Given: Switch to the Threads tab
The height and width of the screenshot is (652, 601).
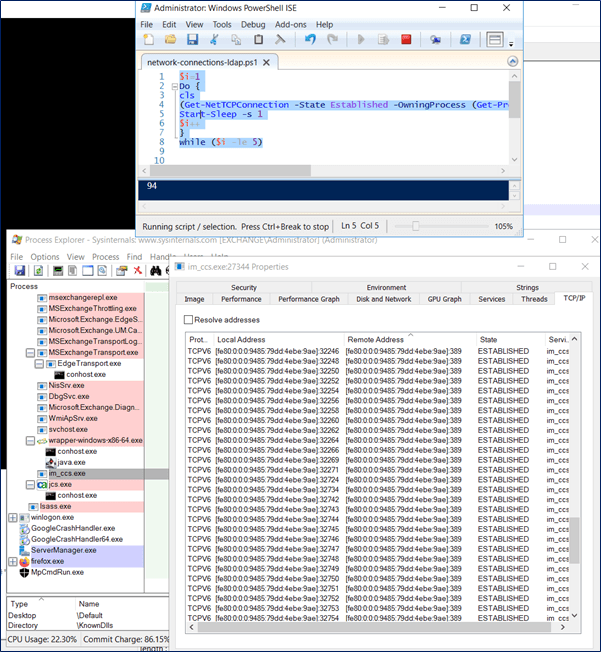Looking at the screenshot, I should [x=534, y=299].
